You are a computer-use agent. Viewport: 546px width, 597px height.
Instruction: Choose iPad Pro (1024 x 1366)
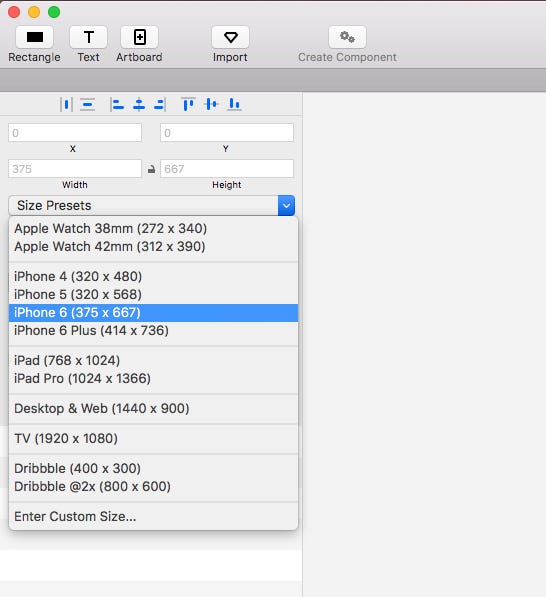click(x=153, y=378)
